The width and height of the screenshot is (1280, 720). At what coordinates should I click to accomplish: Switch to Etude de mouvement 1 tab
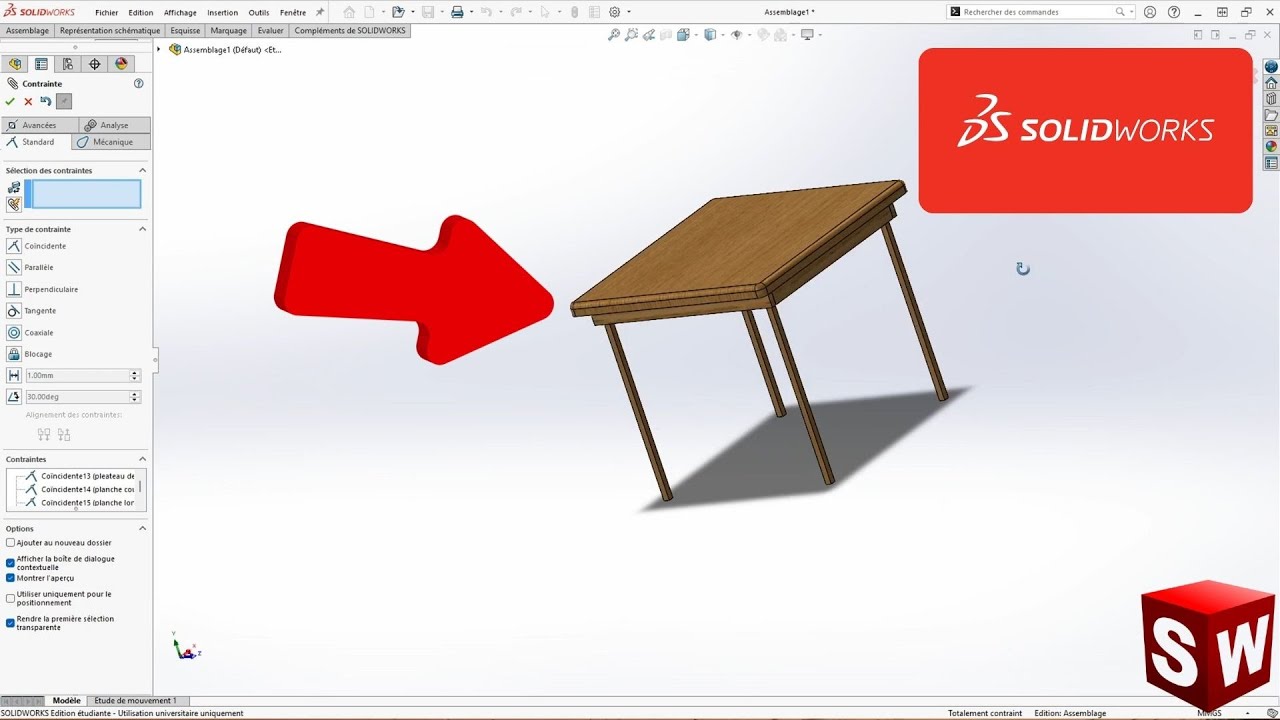135,701
